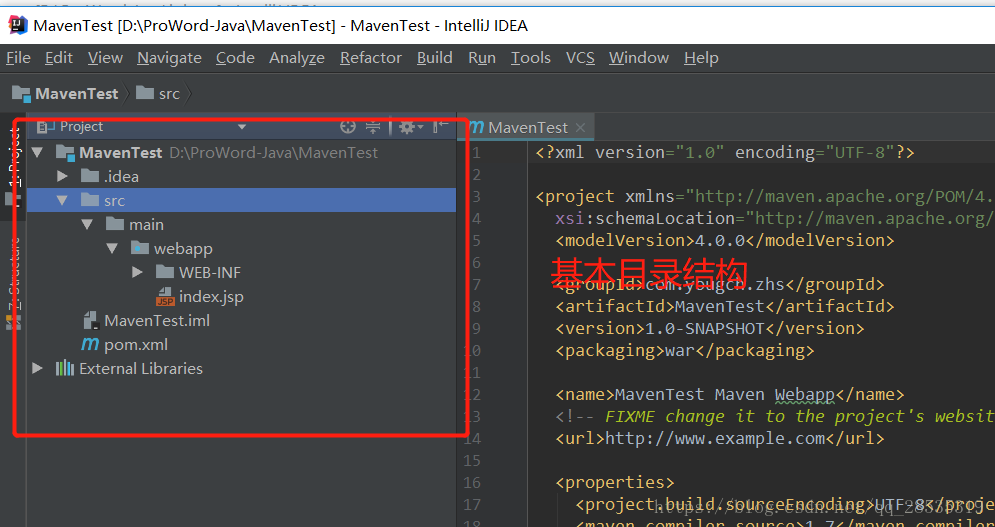Collapse the main folder arrow
Image resolution: width=995 pixels, height=527 pixels.
tap(87, 225)
